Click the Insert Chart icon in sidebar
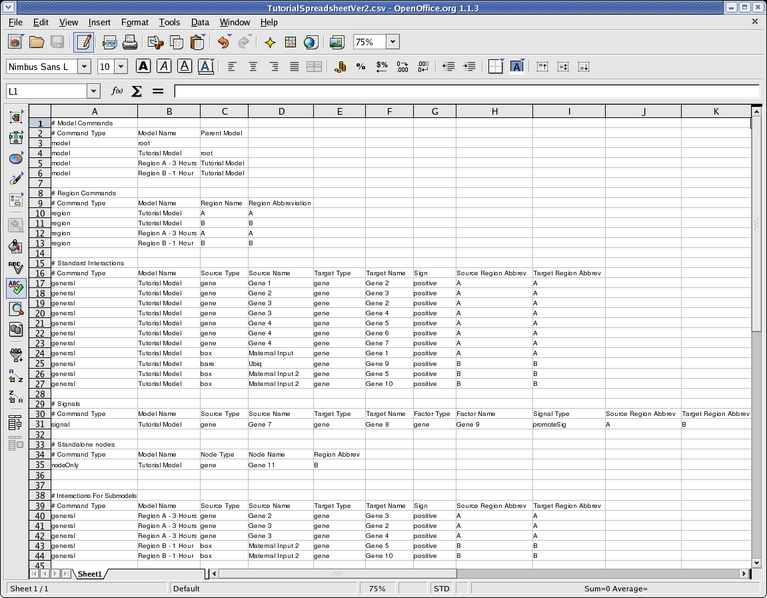Viewport: 767px width, 598px height. coord(16,157)
